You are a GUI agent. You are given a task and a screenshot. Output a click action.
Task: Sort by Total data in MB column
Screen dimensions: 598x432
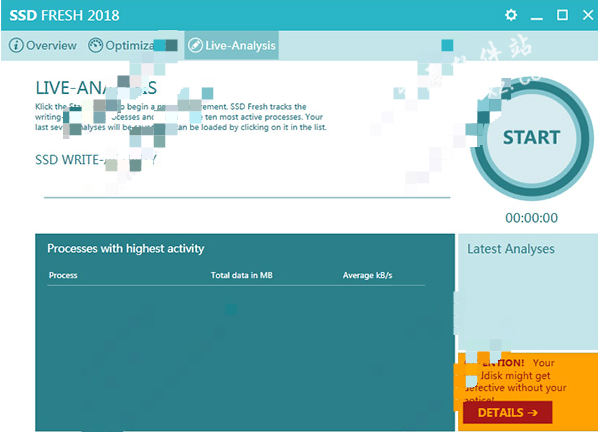[241, 275]
